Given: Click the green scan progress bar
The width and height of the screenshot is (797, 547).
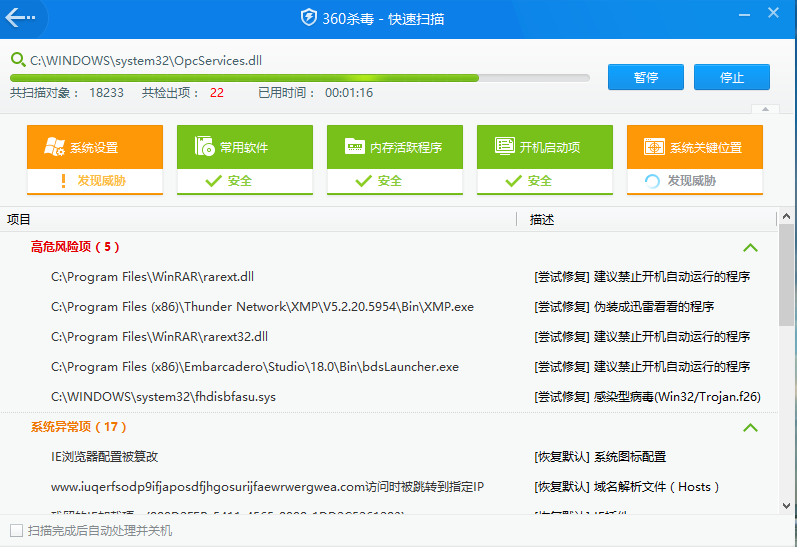Looking at the screenshot, I should [244, 77].
